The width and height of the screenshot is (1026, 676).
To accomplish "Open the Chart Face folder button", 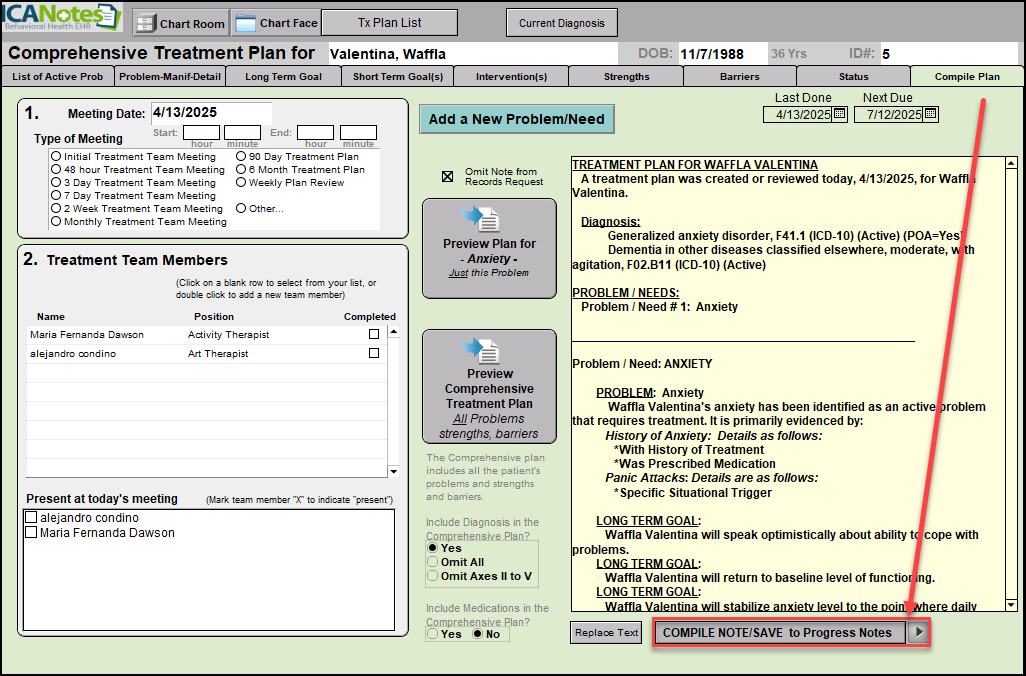I will tap(275, 23).
